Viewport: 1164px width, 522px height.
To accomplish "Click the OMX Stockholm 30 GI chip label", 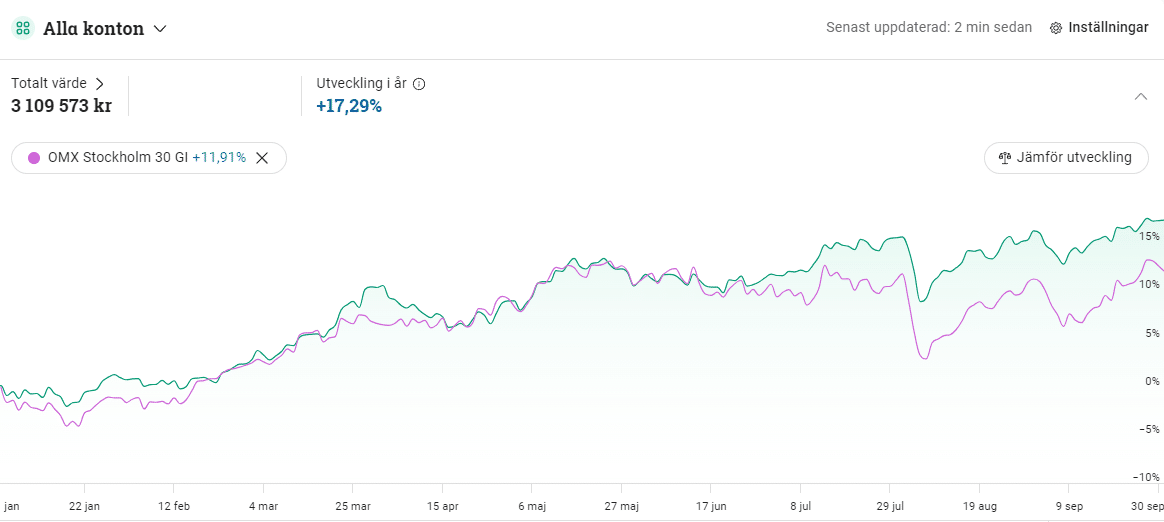I will (117, 158).
